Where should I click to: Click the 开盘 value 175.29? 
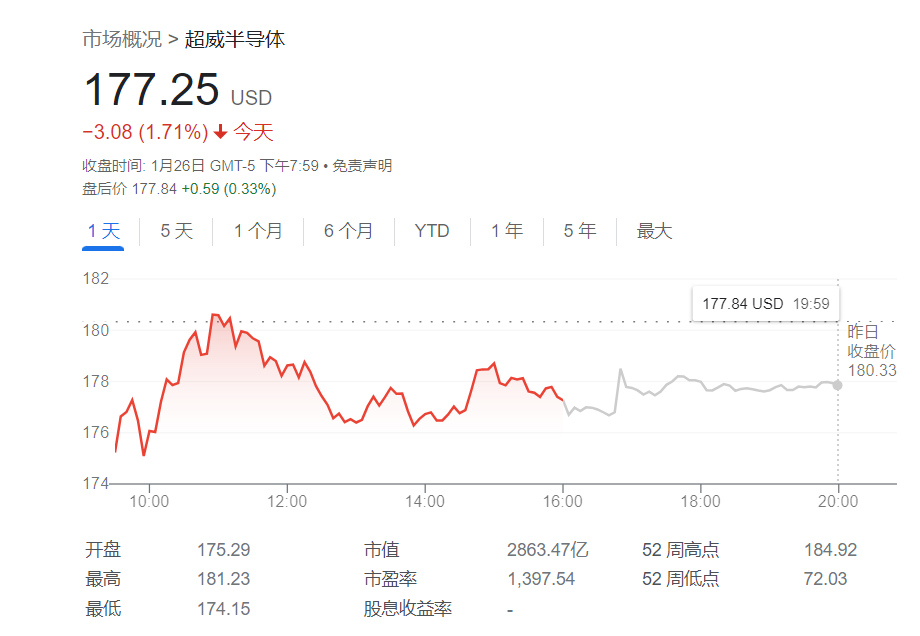pos(224,550)
